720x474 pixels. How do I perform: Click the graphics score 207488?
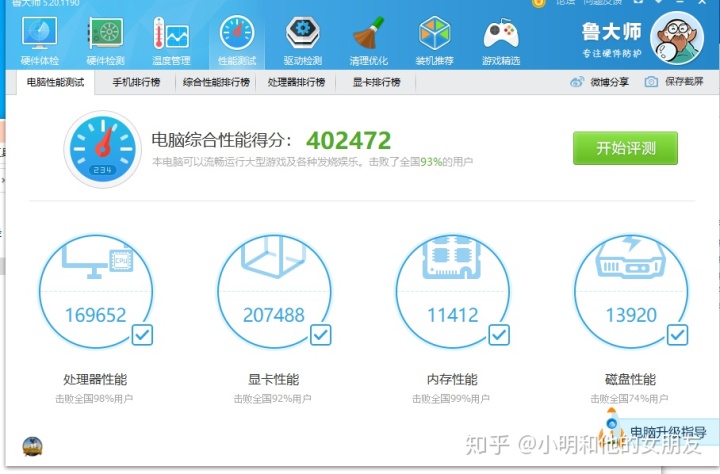coord(274,315)
